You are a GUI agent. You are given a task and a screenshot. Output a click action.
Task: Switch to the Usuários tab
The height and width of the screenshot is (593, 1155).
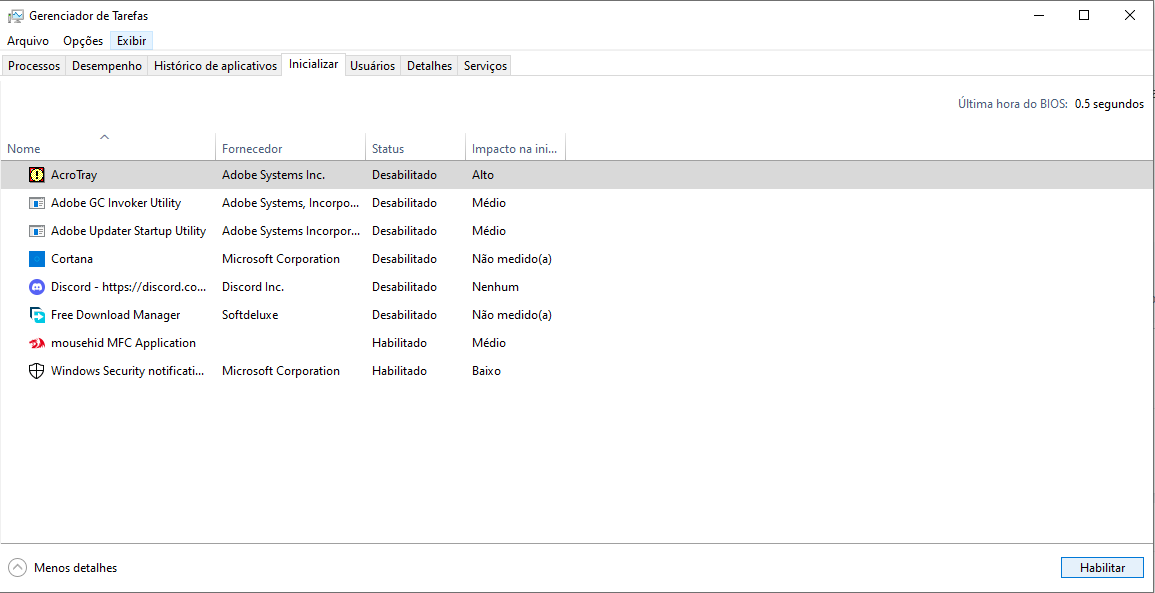coord(373,66)
